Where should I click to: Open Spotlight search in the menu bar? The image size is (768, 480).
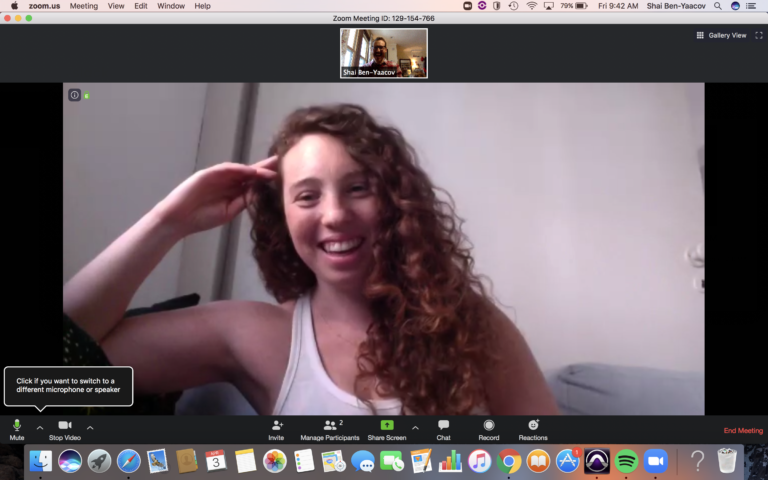click(718, 6)
